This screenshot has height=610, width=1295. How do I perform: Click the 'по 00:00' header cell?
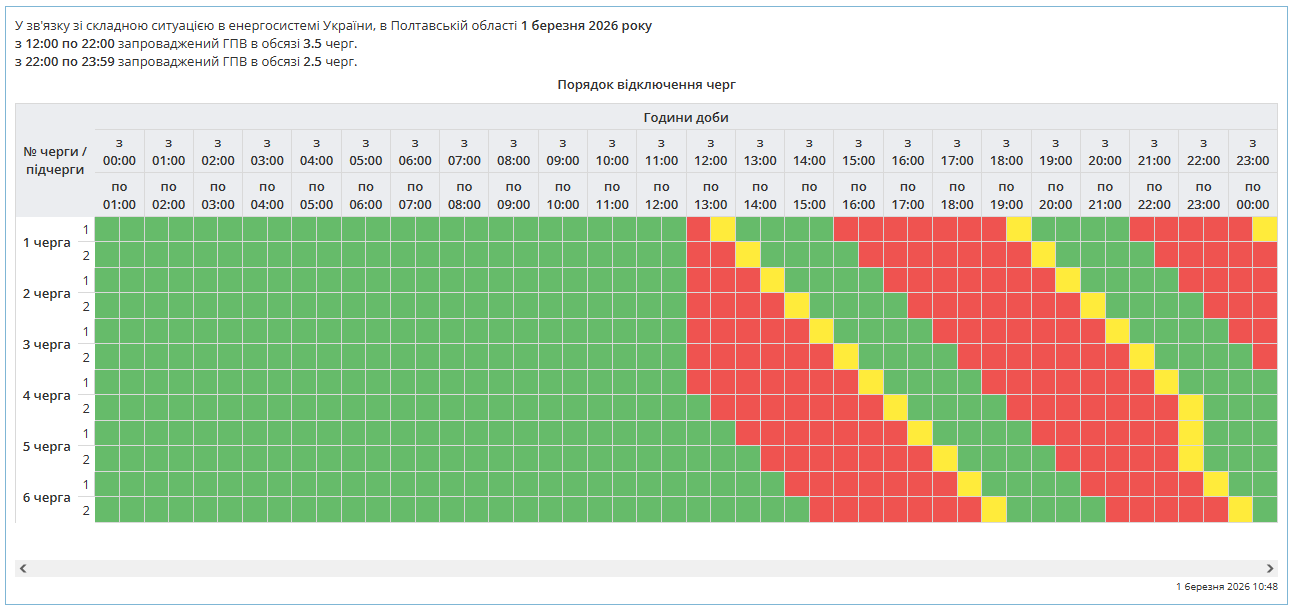1252,195
